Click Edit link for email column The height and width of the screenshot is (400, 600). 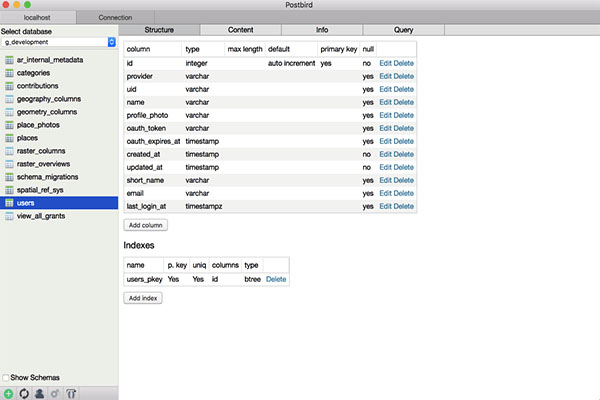pos(385,193)
